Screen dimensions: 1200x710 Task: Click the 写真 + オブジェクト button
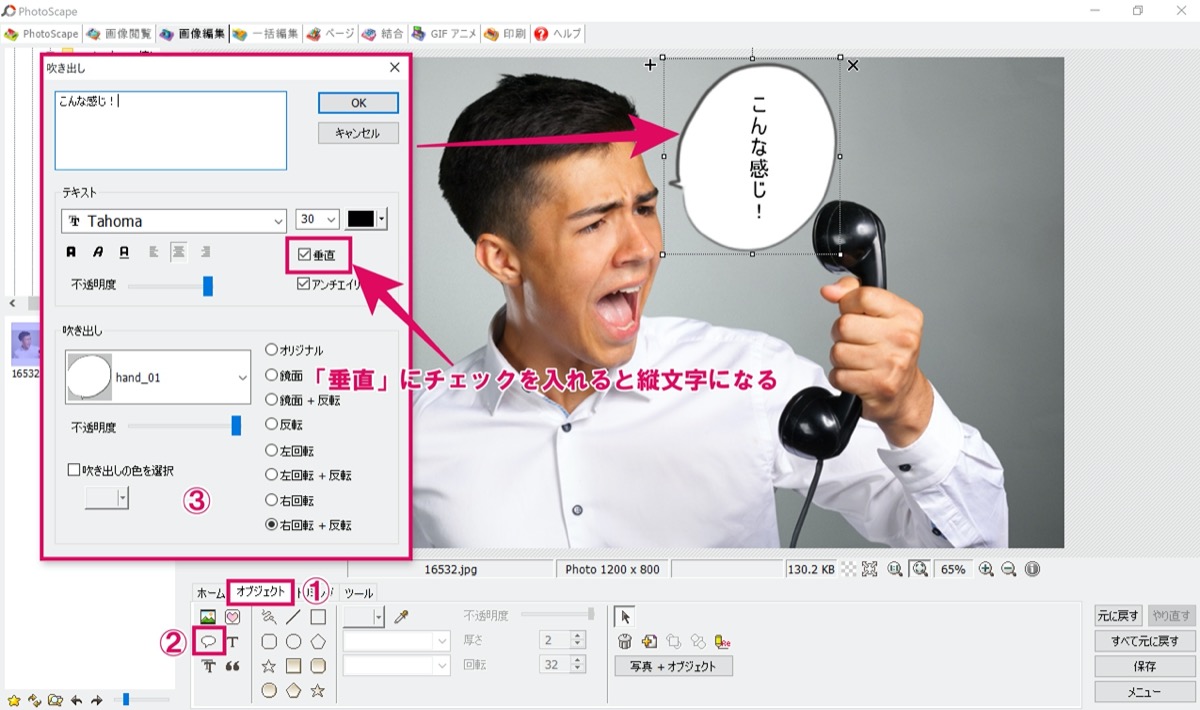click(674, 666)
